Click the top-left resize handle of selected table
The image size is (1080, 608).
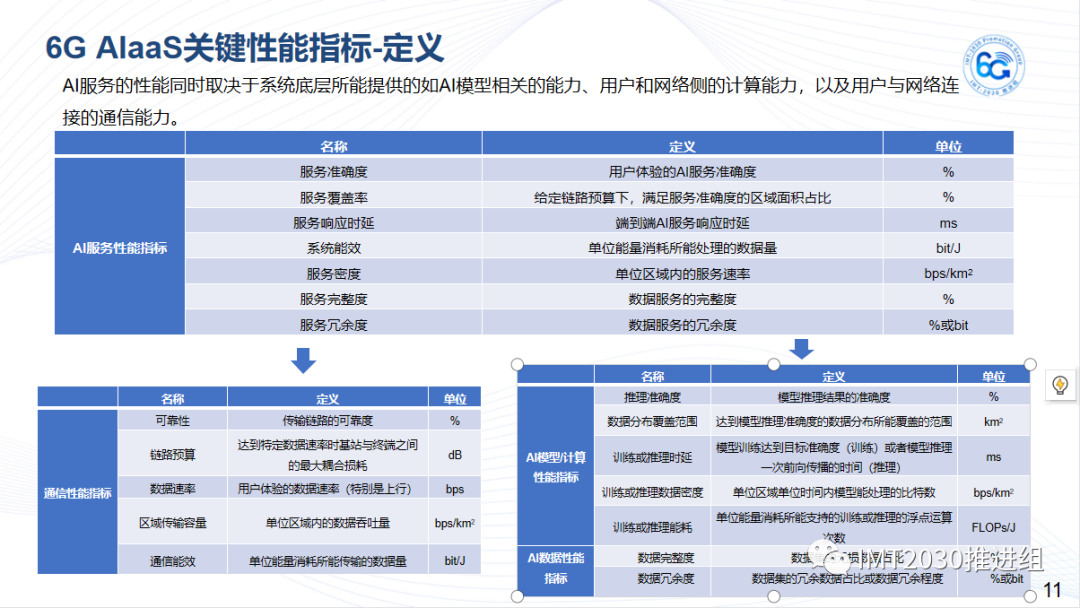point(518,364)
